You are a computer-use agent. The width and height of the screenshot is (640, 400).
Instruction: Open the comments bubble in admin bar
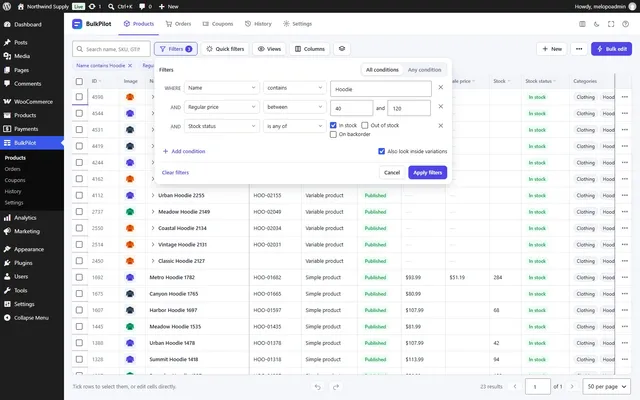tap(142, 7)
